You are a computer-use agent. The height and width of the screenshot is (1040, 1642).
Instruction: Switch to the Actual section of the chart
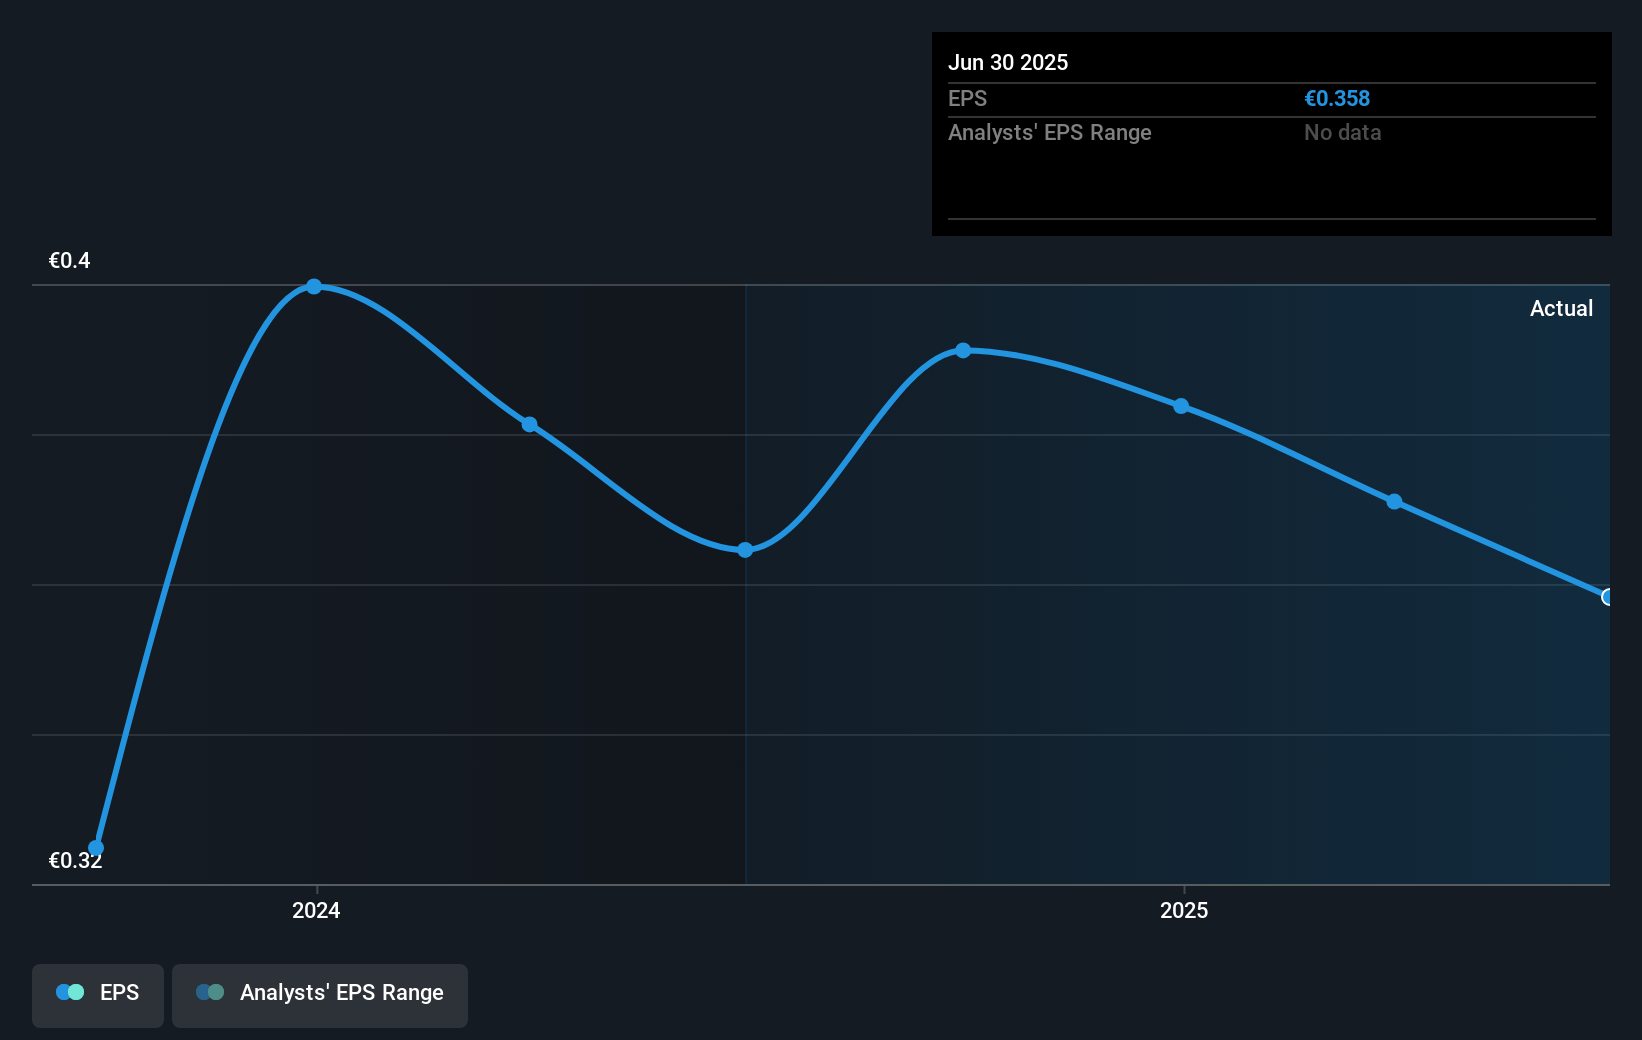[x=1561, y=308]
